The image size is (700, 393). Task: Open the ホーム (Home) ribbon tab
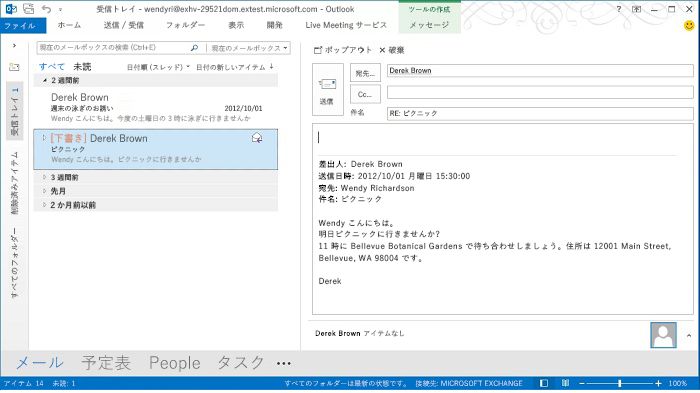[x=69, y=25]
